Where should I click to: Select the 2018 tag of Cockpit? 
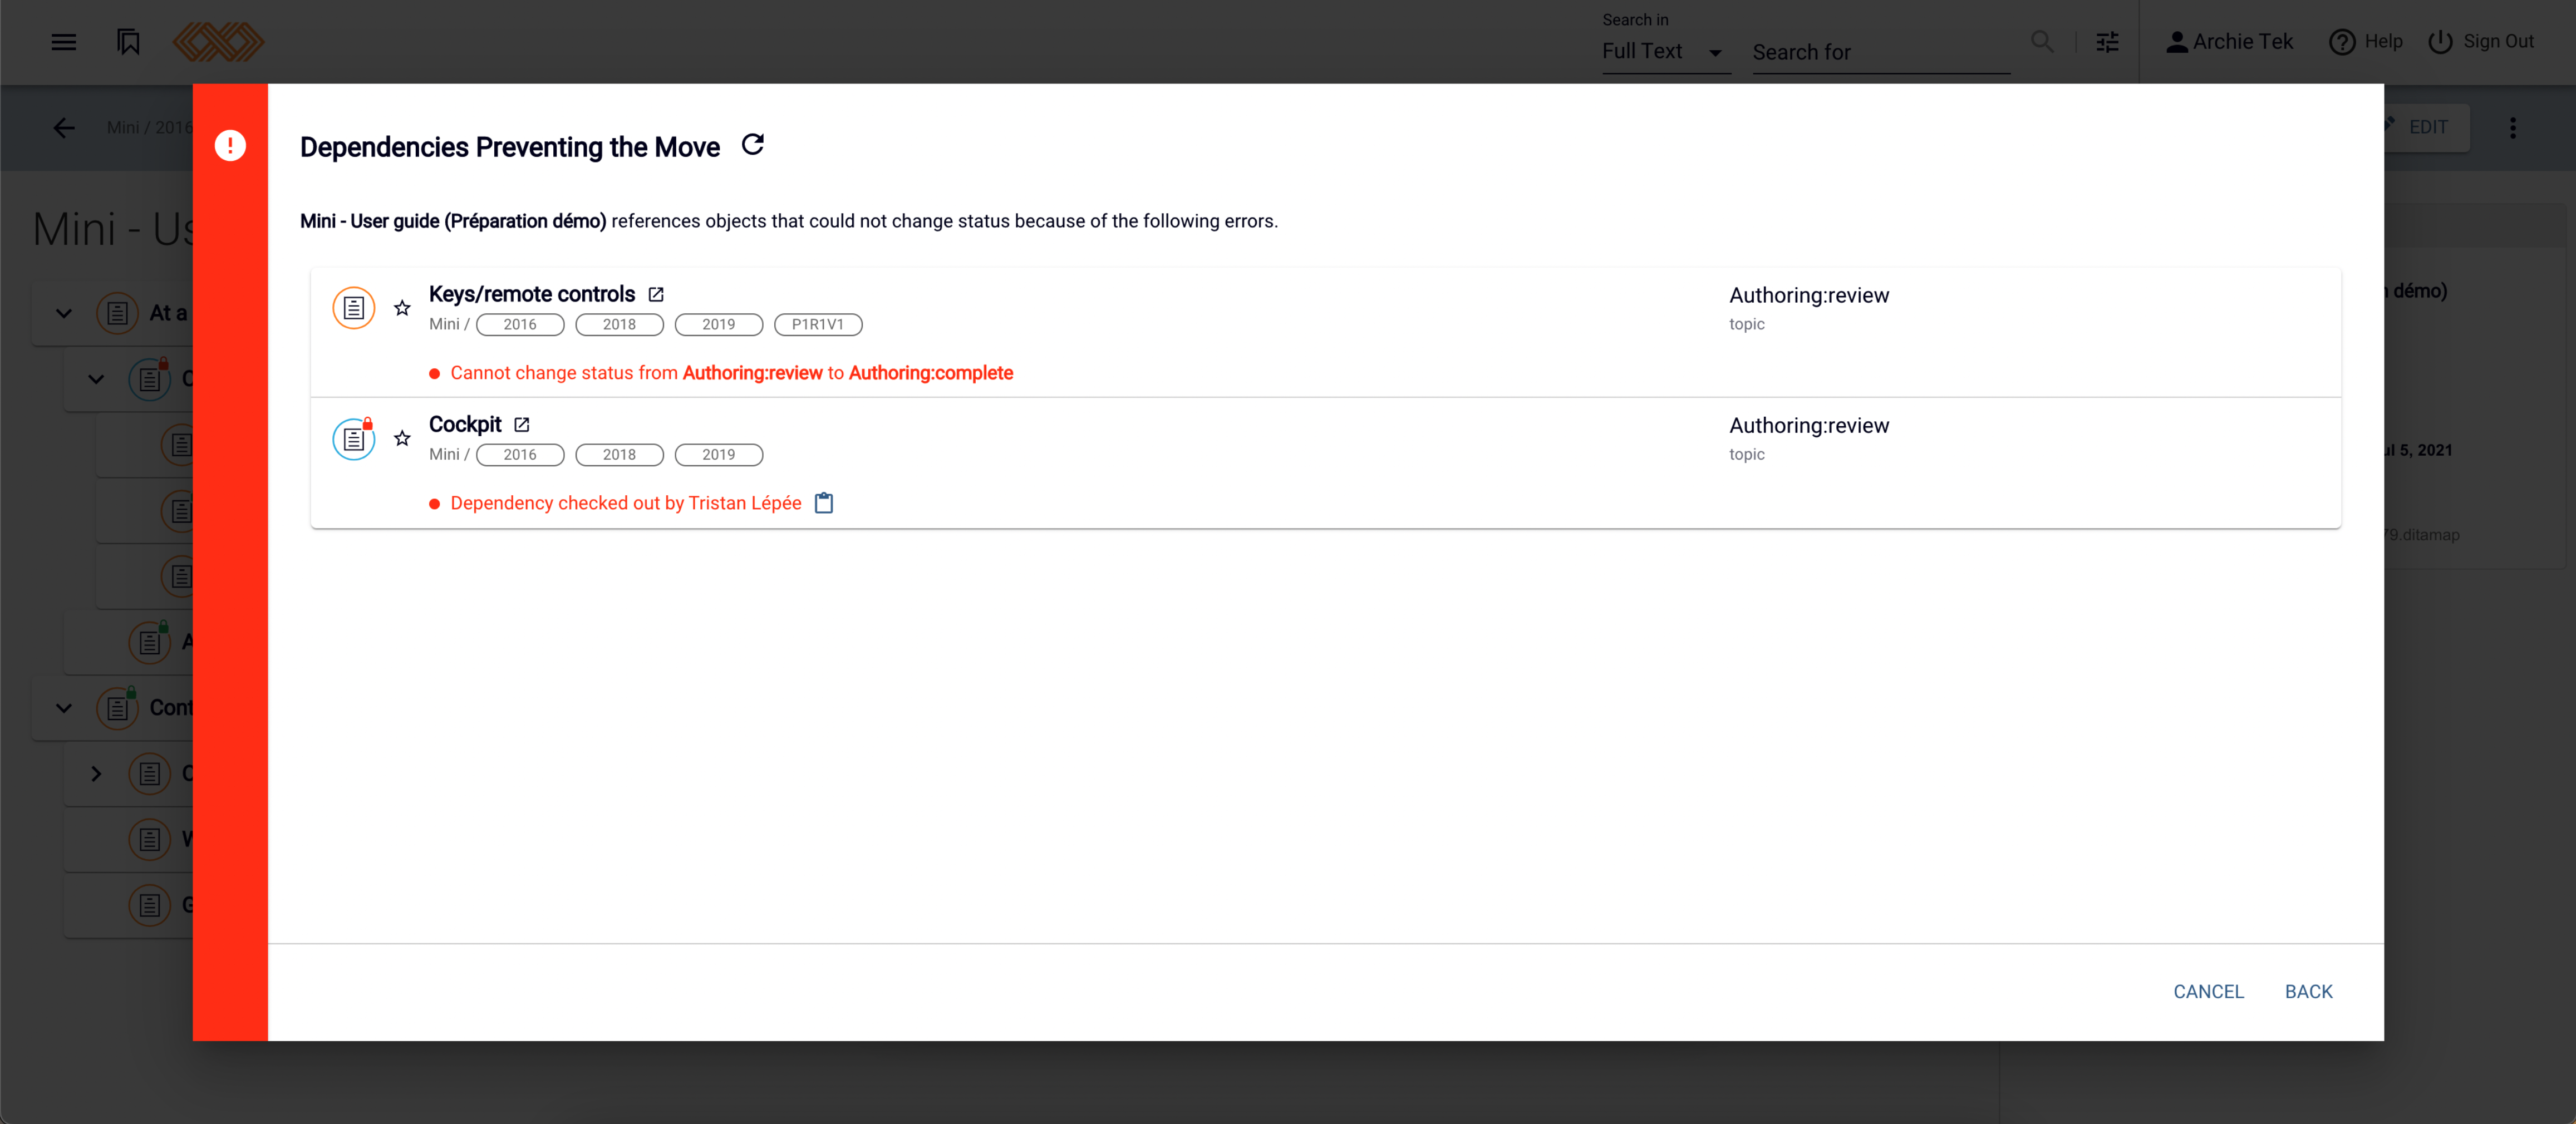click(x=619, y=454)
